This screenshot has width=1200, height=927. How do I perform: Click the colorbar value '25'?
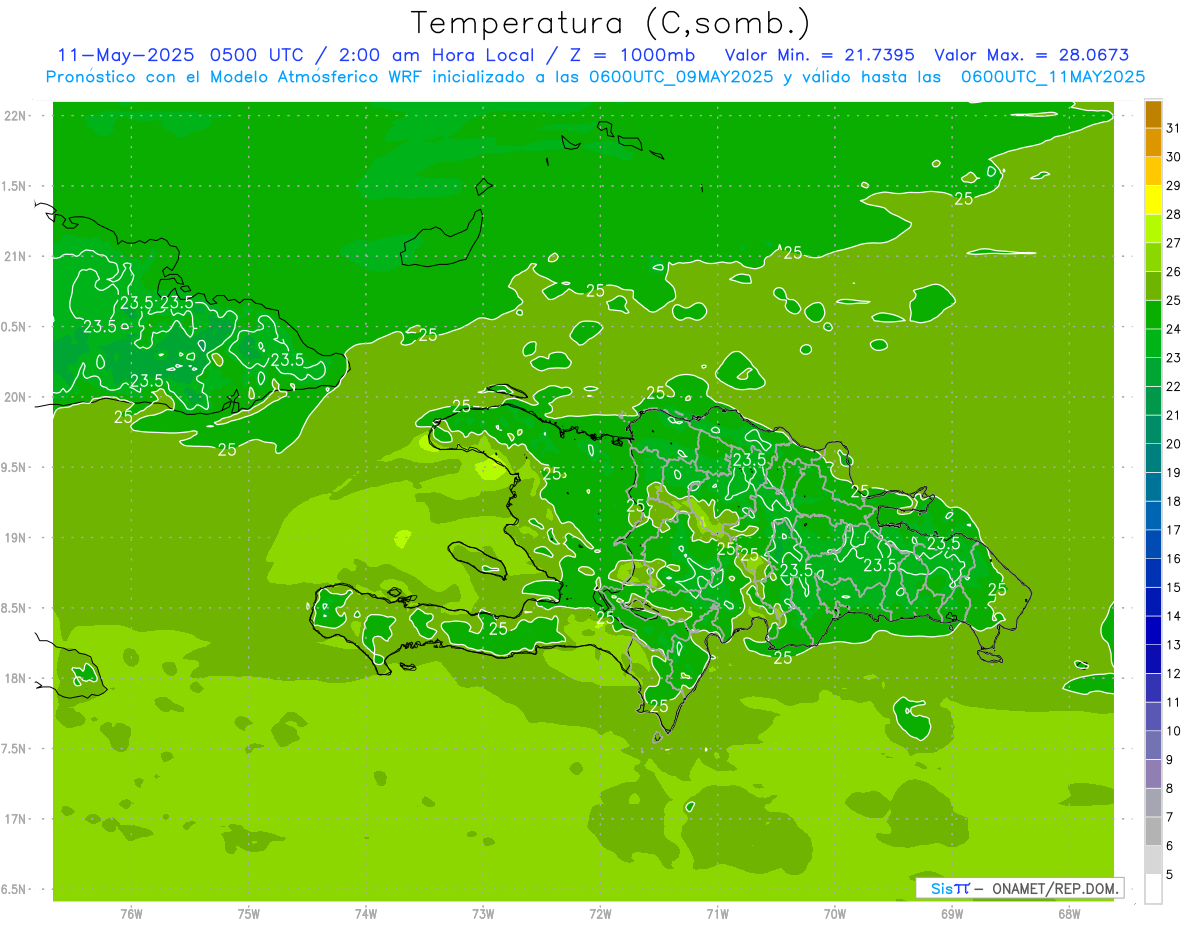click(x=1174, y=300)
